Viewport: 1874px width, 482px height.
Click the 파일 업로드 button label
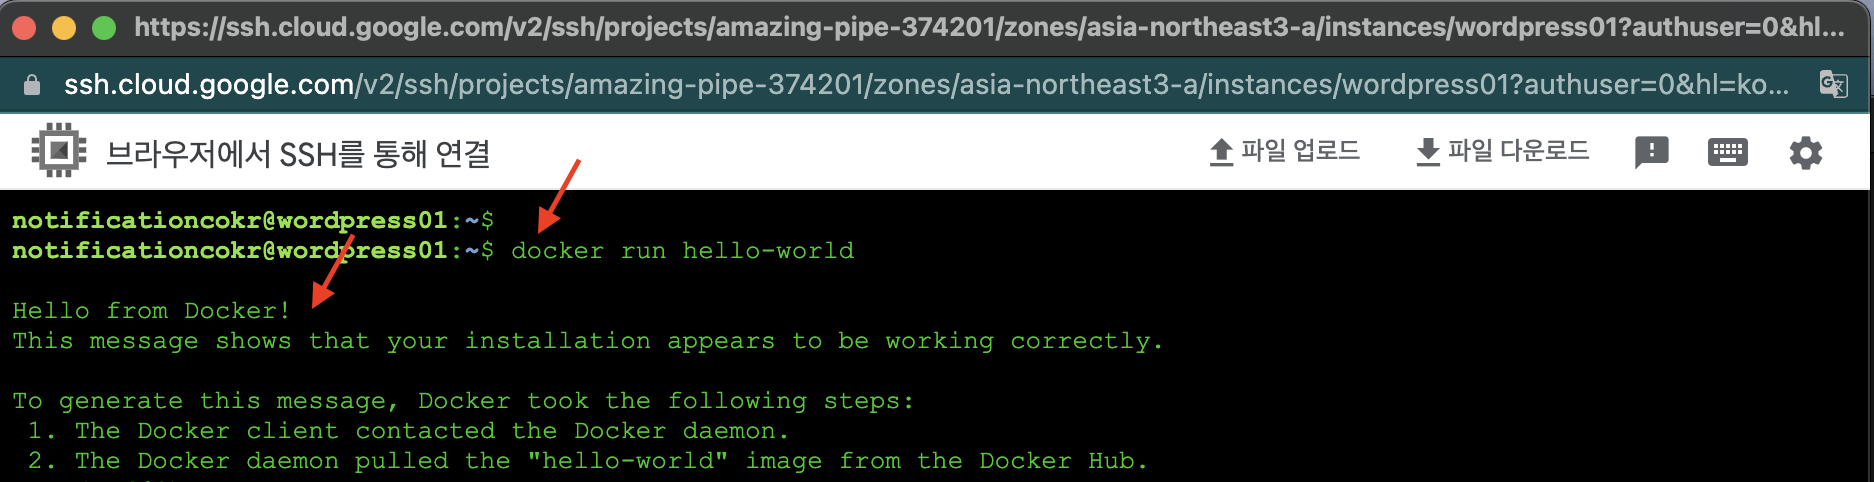tap(1300, 151)
